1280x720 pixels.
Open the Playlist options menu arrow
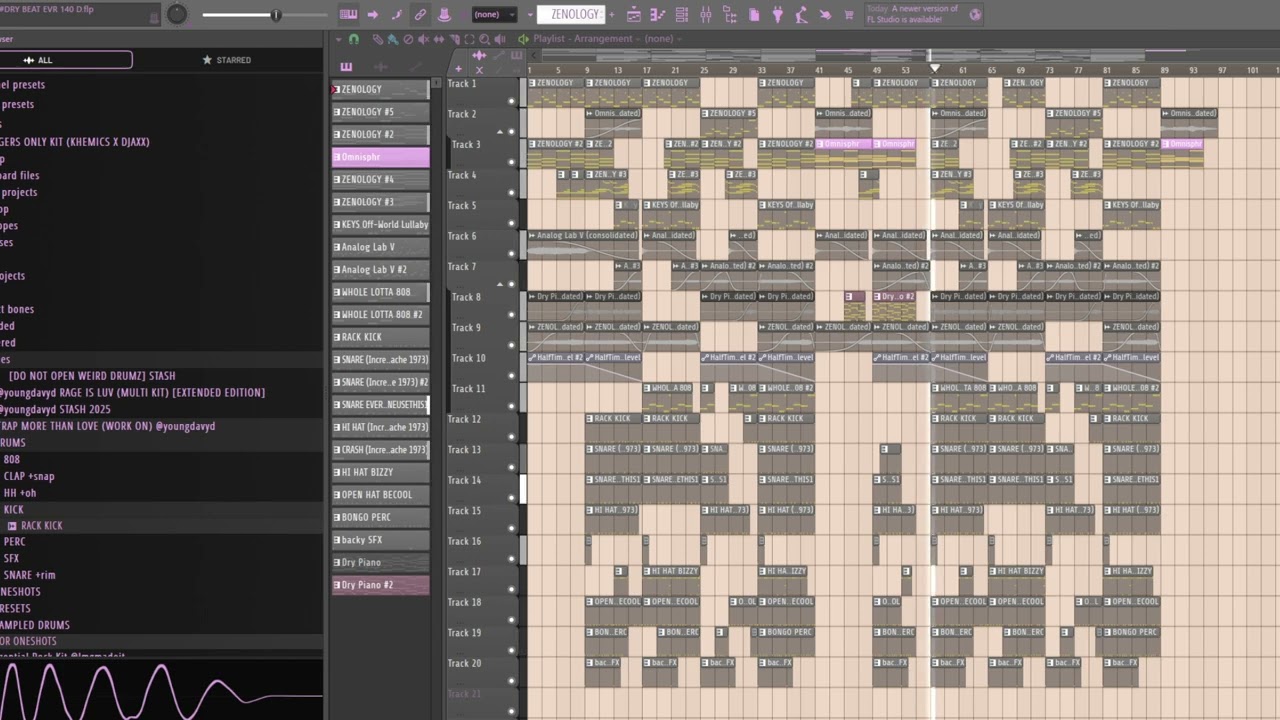(338, 39)
